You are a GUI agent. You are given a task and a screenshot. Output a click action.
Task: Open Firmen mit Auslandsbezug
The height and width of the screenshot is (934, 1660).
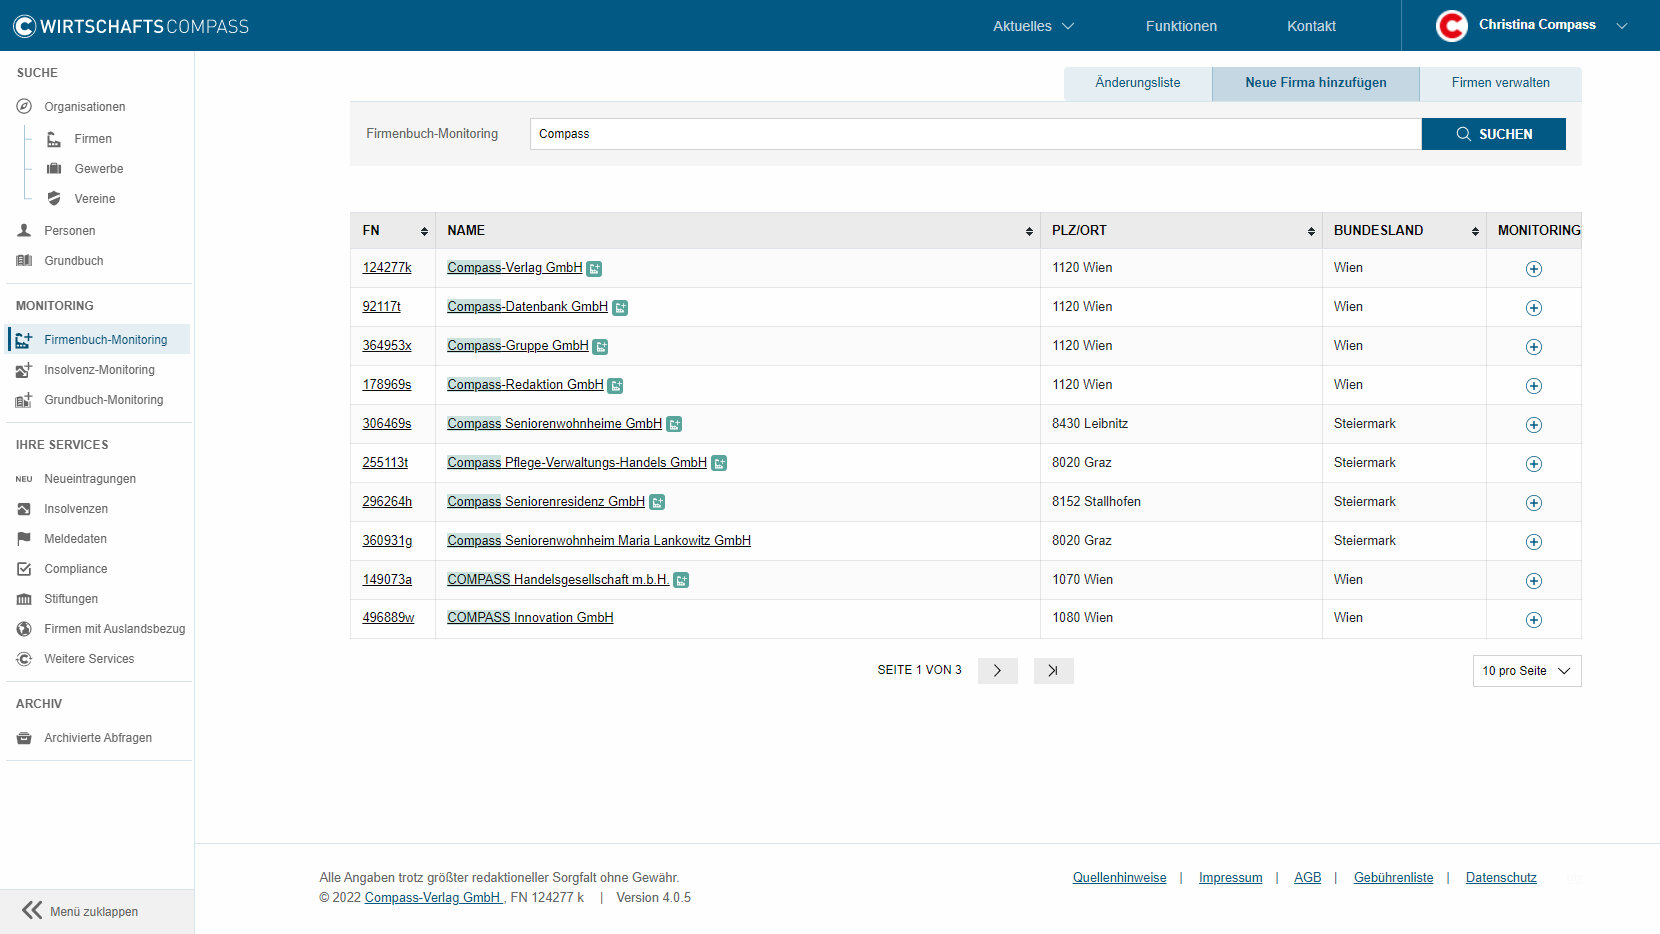tap(114, 629)
